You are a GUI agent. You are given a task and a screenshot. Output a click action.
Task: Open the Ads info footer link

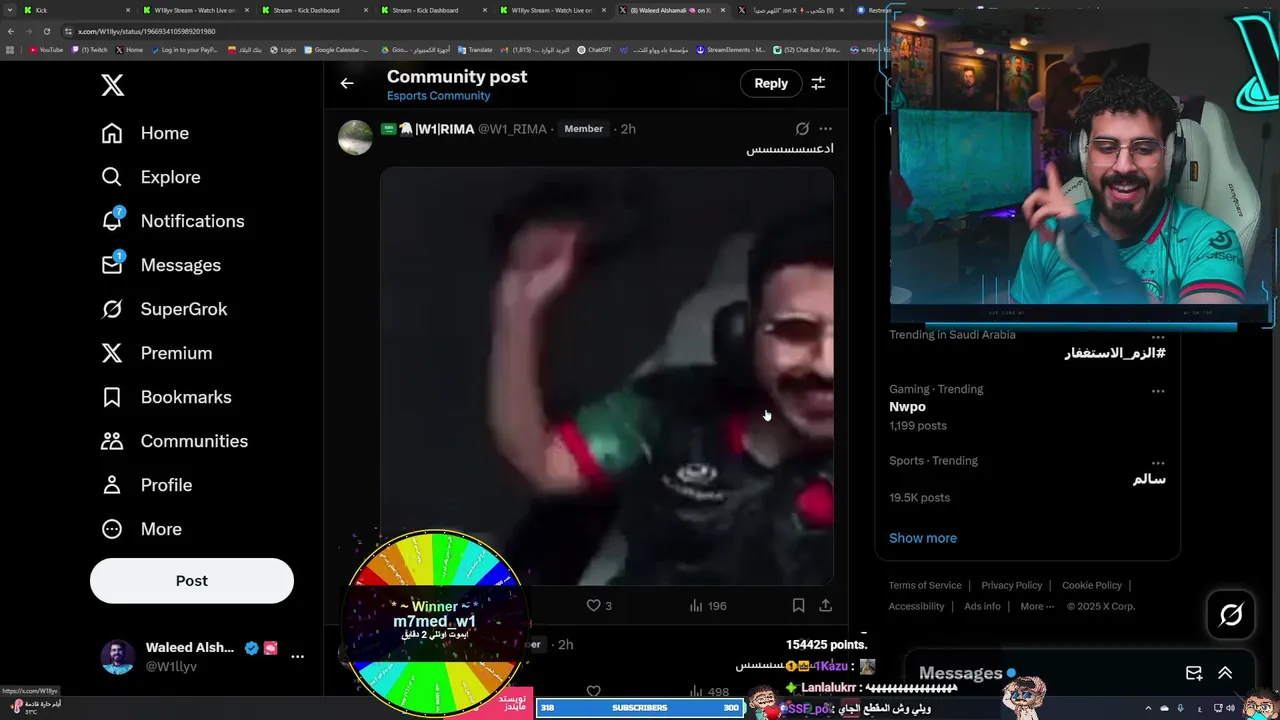[x=982, y=606]
